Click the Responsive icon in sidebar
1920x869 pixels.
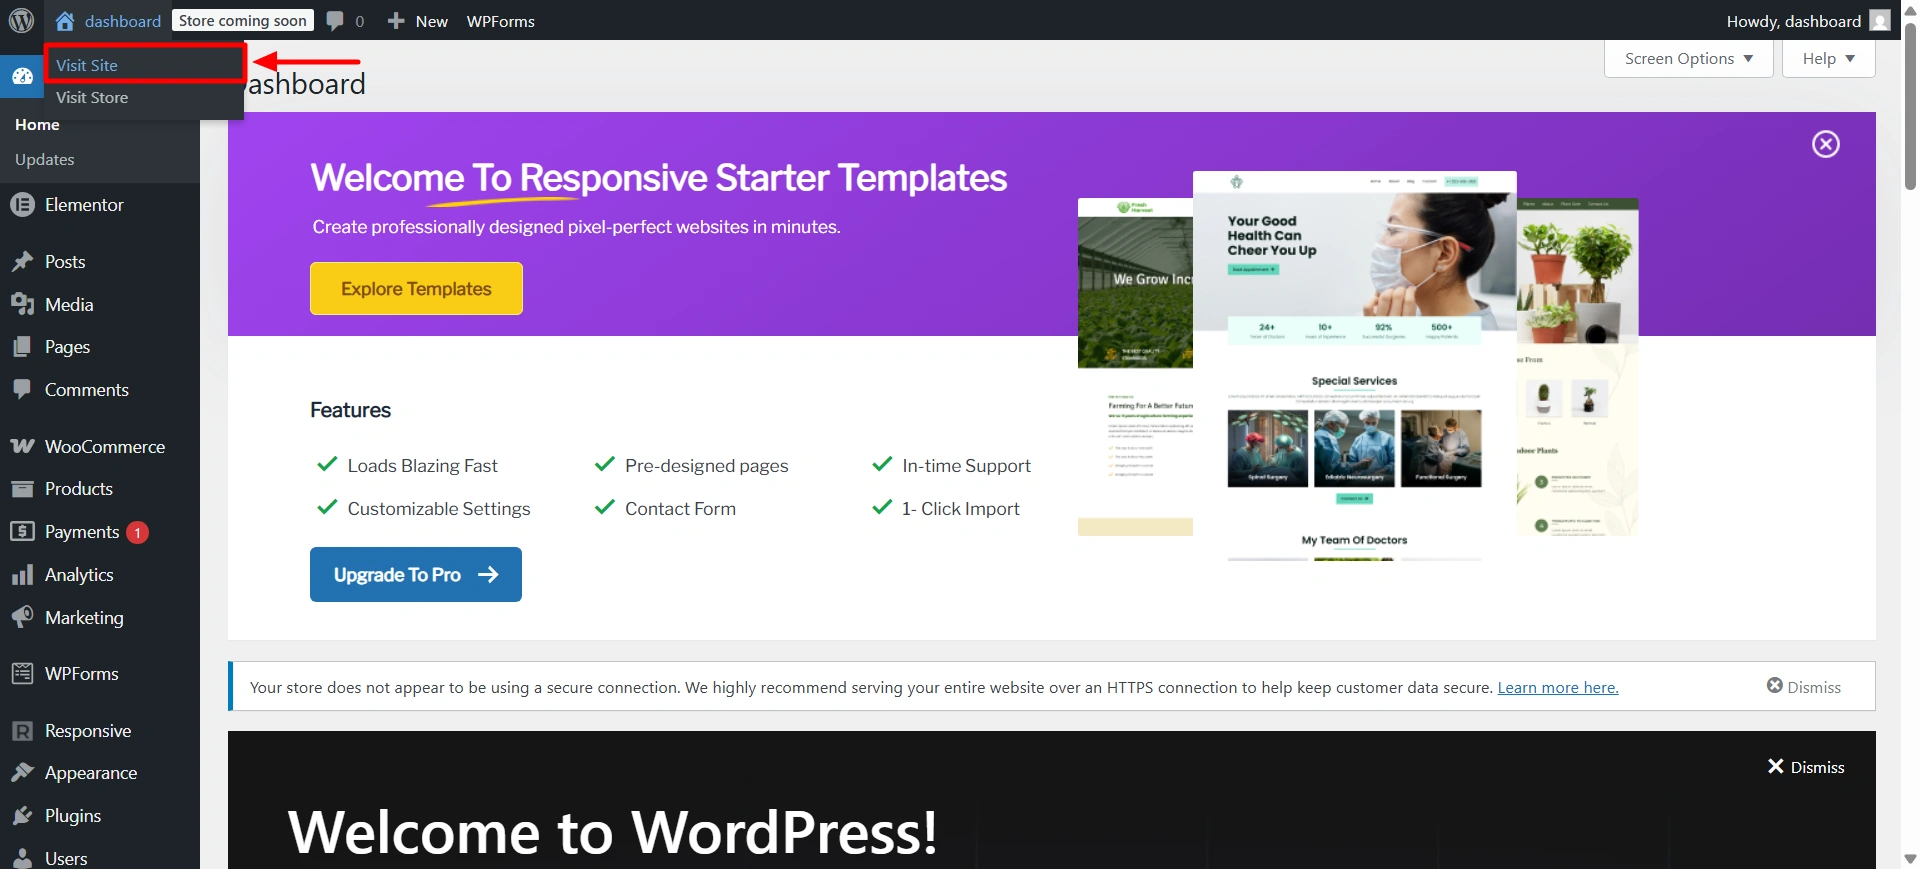pyautogui.click(x=22, y=731)
